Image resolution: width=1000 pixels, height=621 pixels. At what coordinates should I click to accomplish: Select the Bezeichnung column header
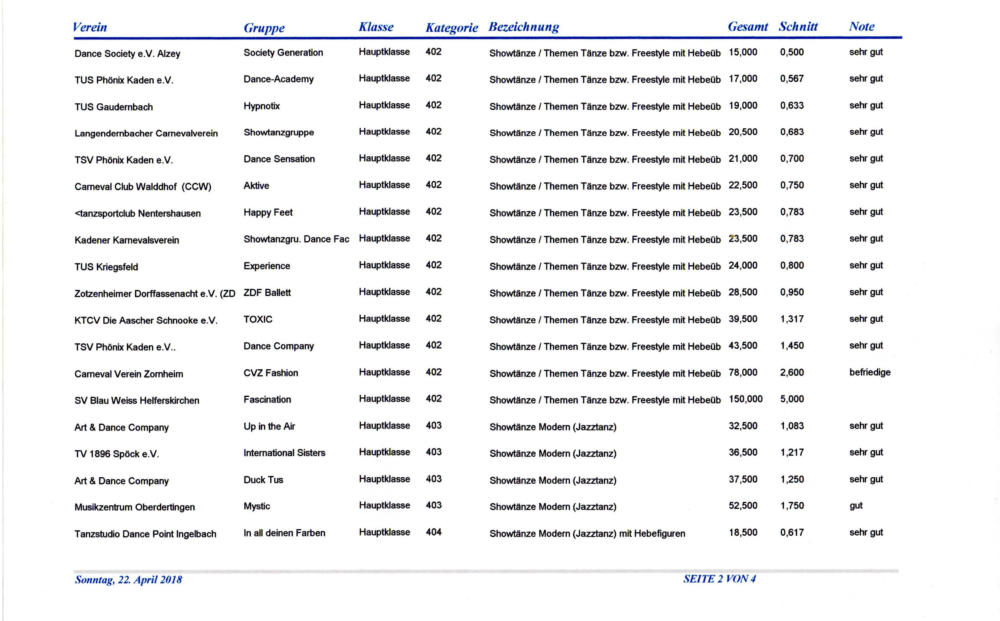pos(524,27)
